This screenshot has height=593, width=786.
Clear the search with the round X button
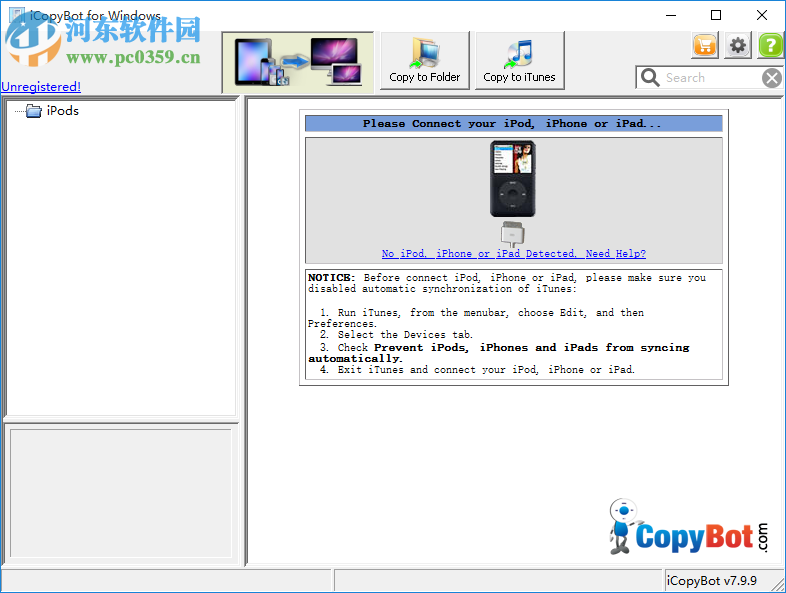tap(772, 78)
